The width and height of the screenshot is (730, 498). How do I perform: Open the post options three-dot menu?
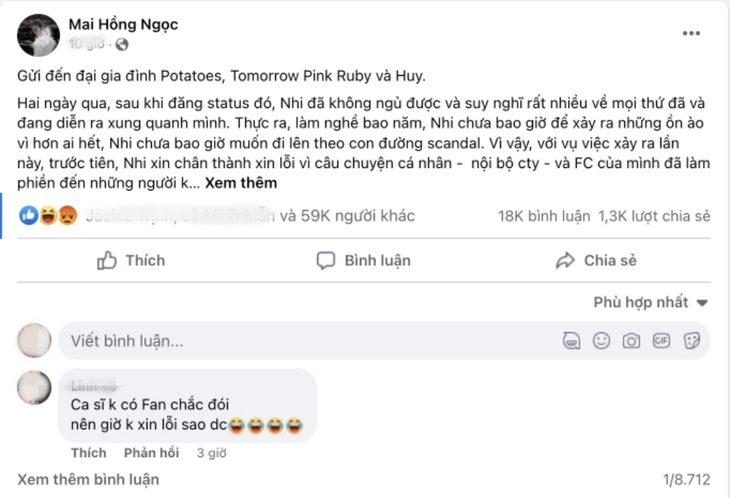click(692, 33)
